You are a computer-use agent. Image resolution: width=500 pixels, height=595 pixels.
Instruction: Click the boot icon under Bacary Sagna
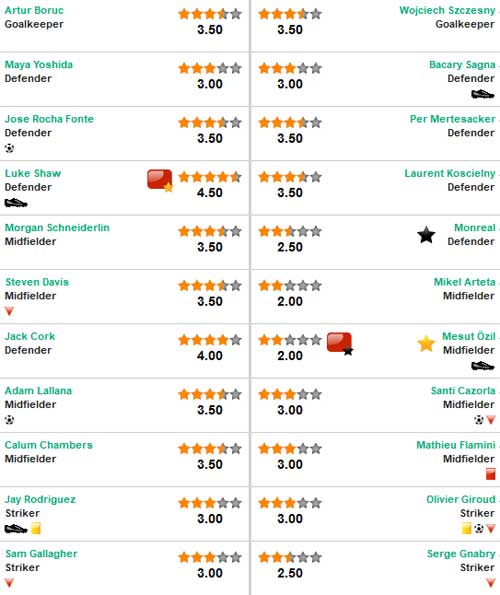tap(483, 94)
